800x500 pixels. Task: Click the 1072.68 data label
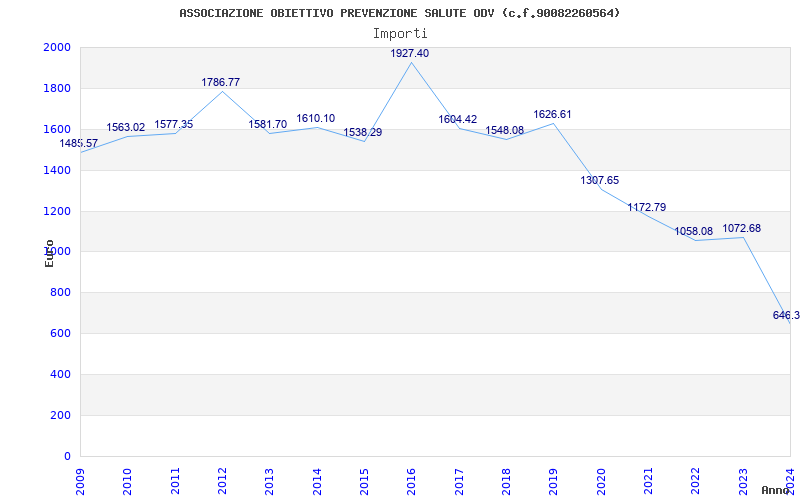[x=741, y=228]
